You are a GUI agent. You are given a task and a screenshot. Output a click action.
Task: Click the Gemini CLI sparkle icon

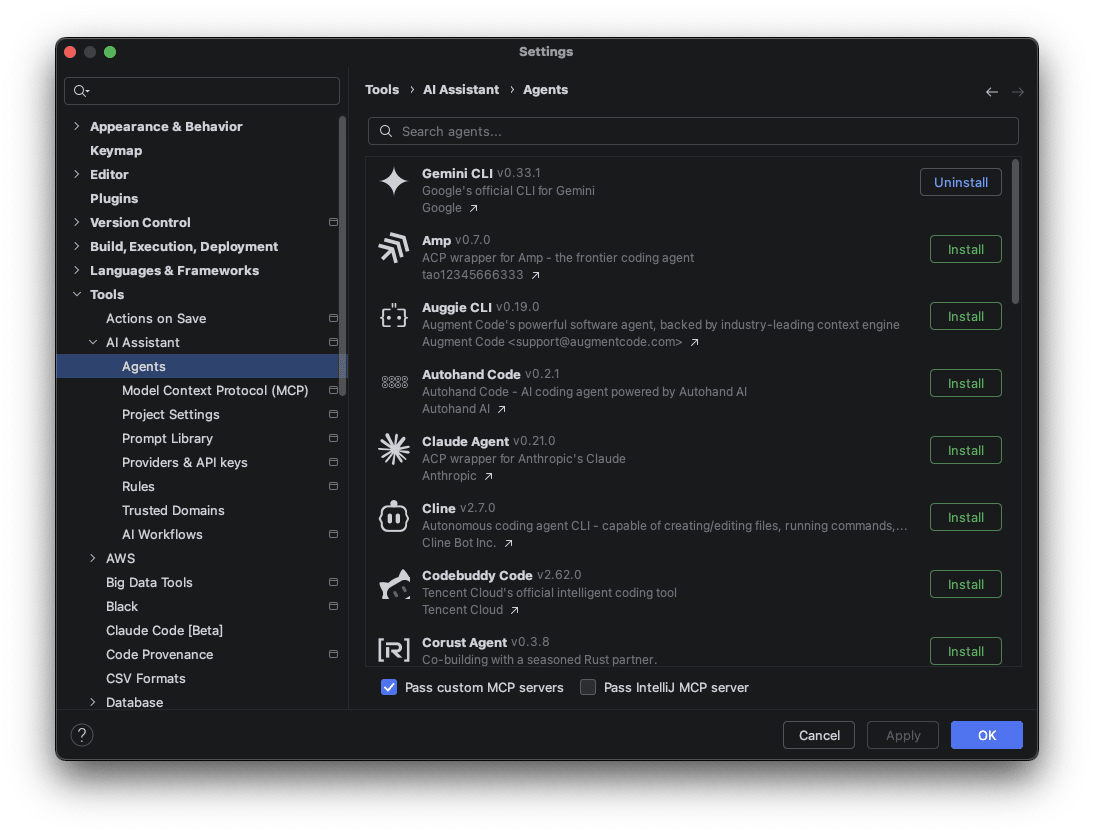click(394, 182)
